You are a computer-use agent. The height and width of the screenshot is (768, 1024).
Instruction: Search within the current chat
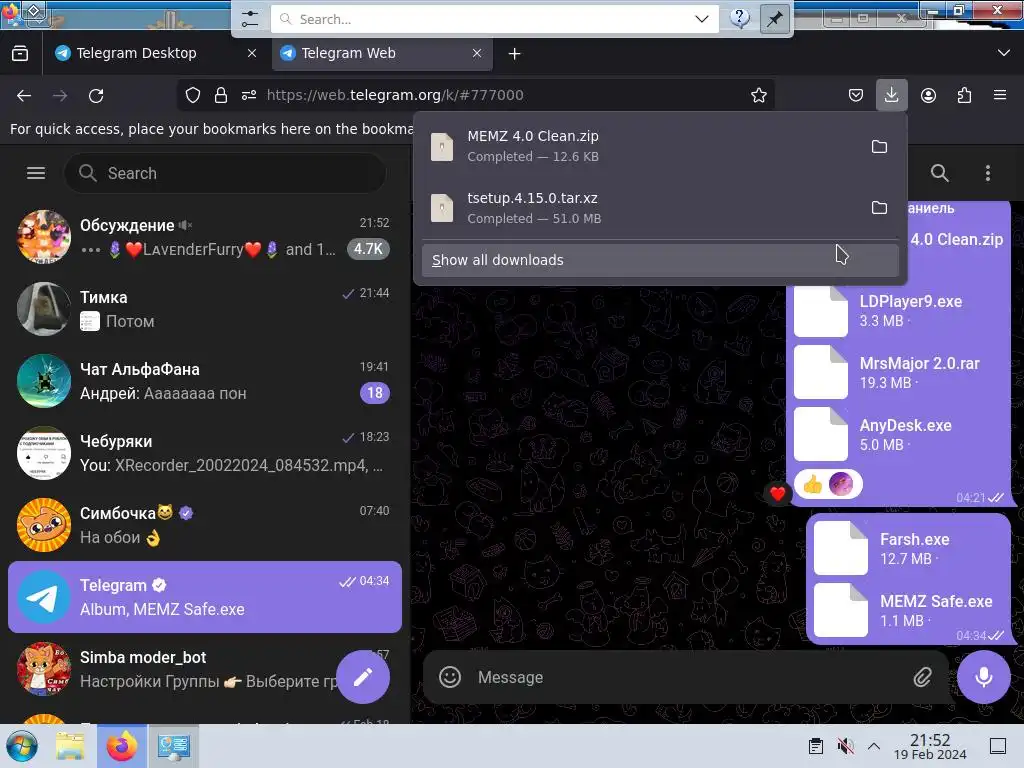coord(940,173)
